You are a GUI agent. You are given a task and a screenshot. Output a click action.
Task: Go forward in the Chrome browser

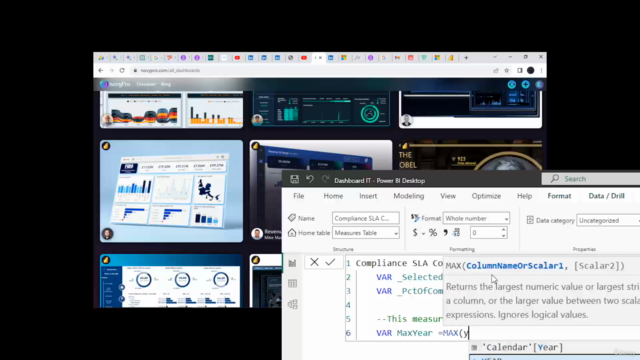coord(111,70)
